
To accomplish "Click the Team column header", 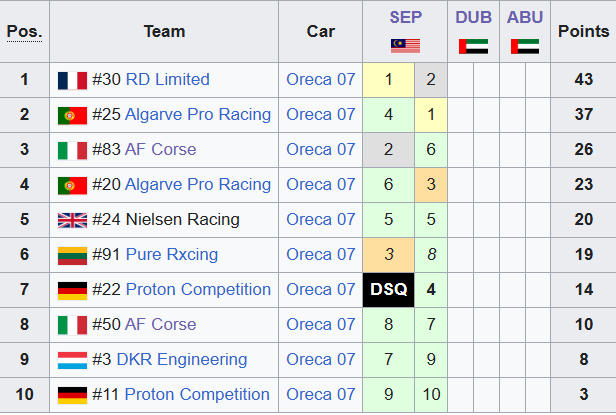I will point(164,31).
